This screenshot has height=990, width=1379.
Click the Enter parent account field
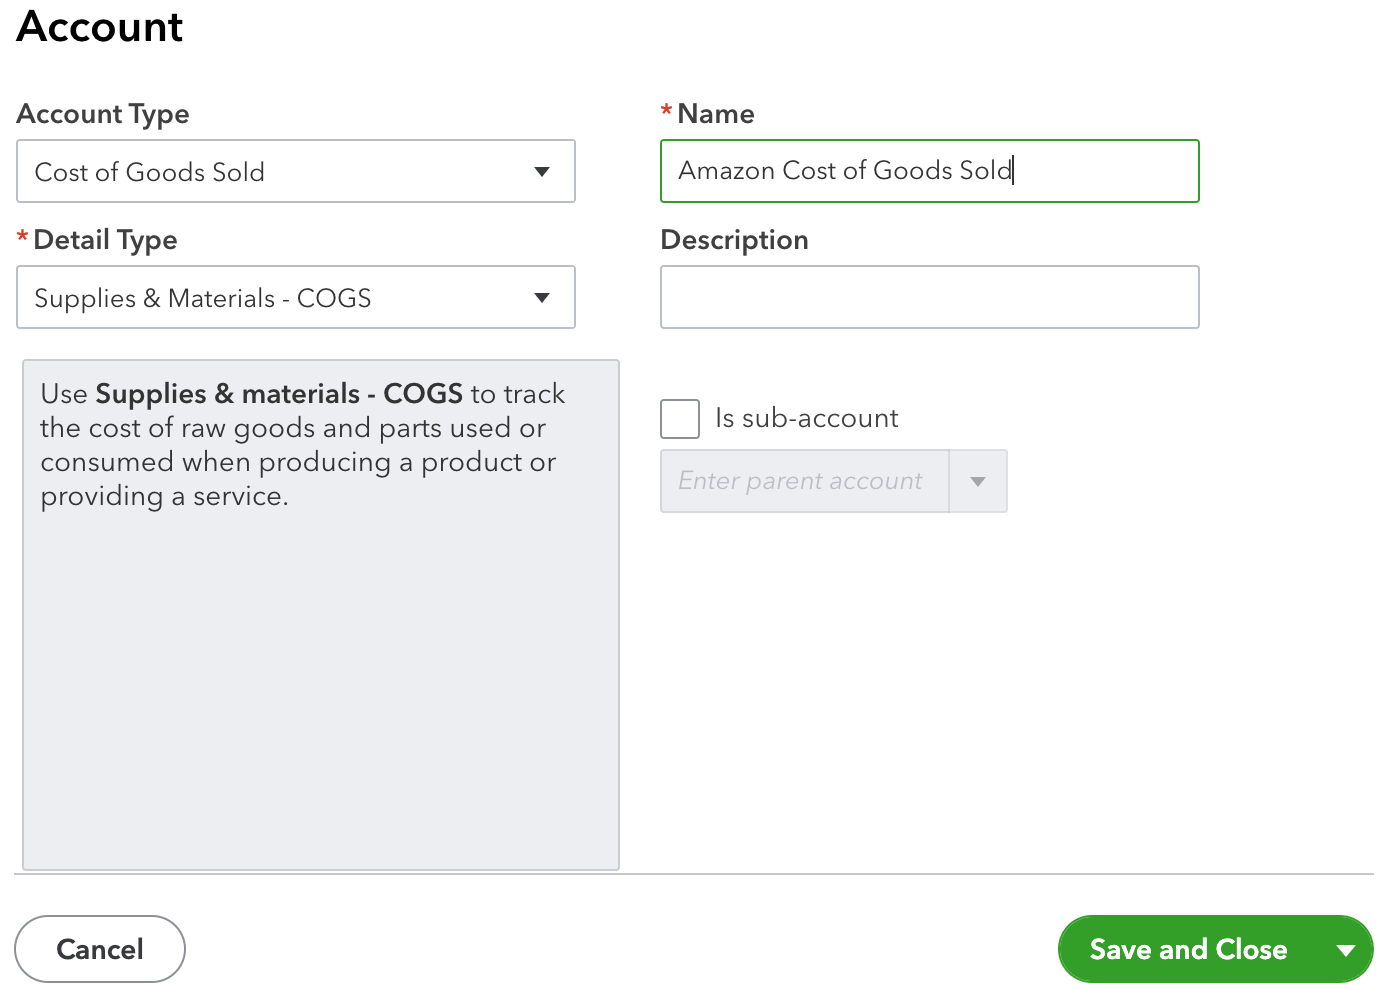[805, 481]
